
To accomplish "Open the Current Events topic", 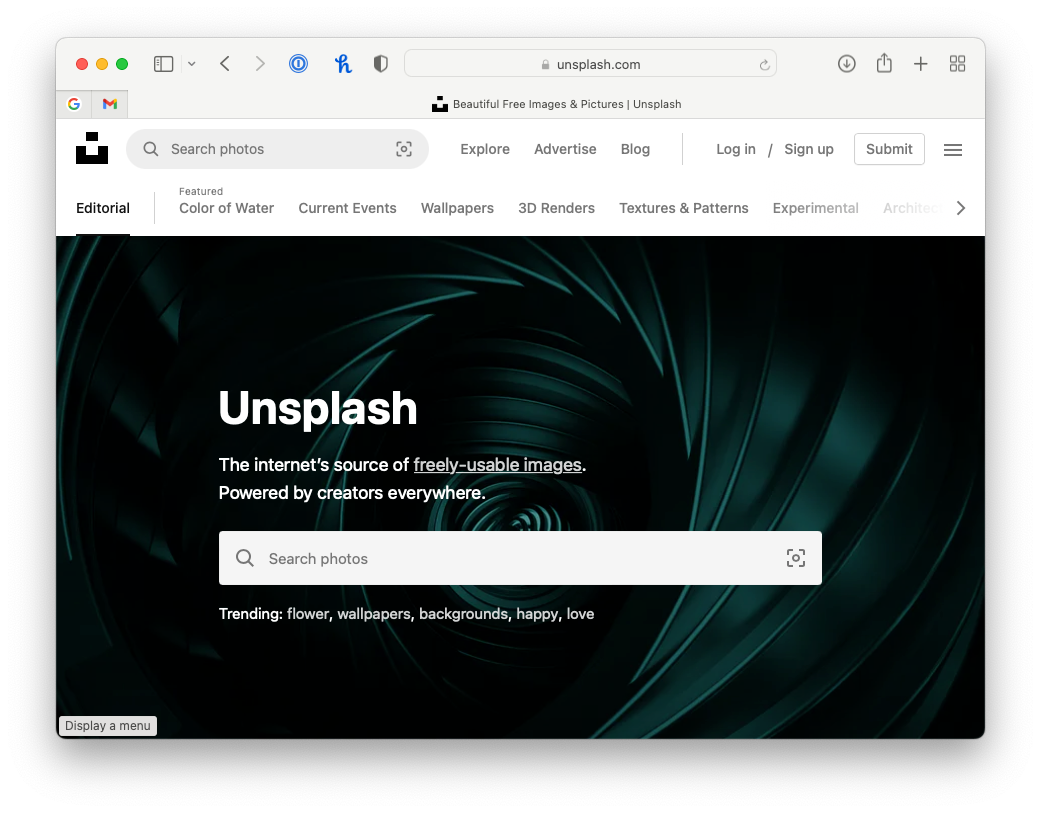I will (x=347, y=208).
